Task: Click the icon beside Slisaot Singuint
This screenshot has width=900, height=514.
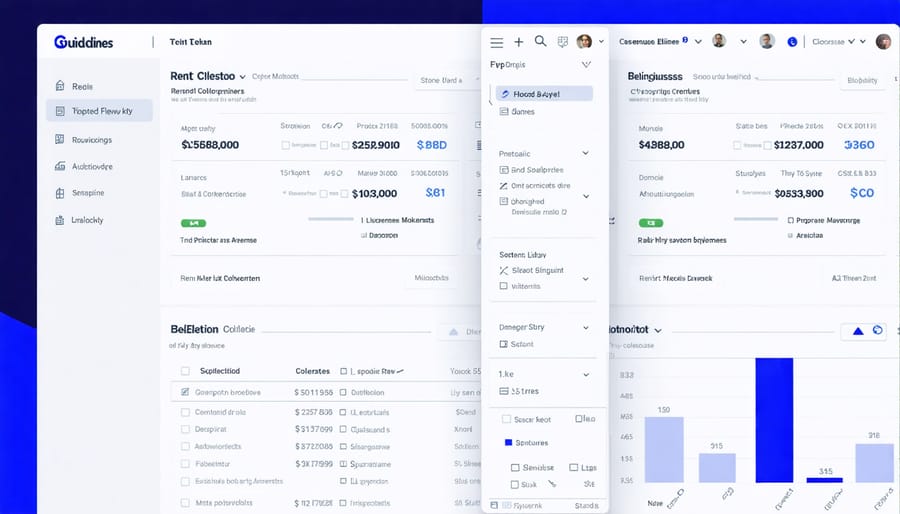Action: 504,270
